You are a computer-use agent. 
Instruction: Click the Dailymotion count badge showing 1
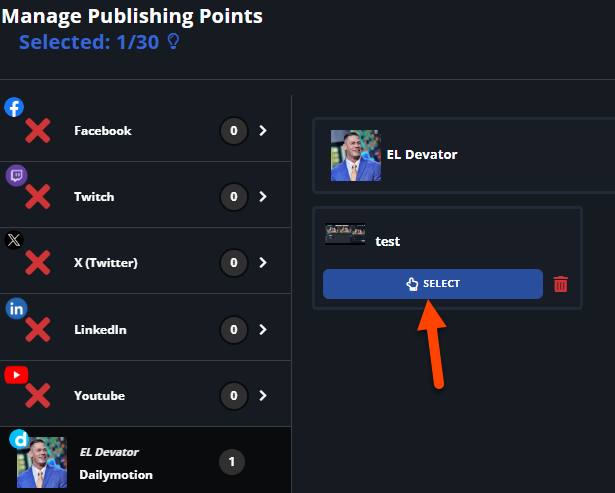coord(232,462)
